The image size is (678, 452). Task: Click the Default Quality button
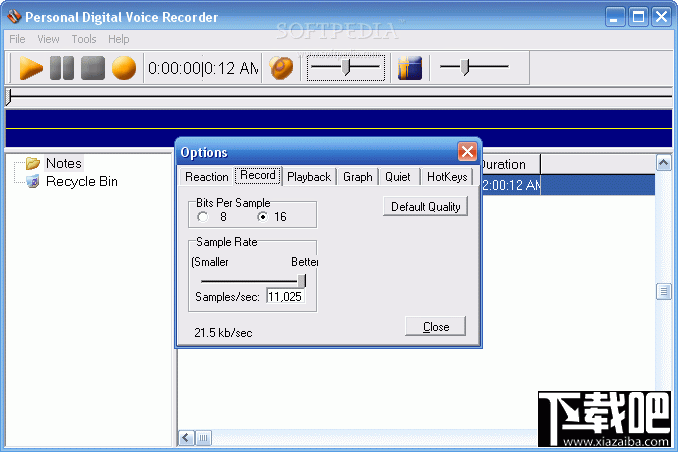[425, 207]
